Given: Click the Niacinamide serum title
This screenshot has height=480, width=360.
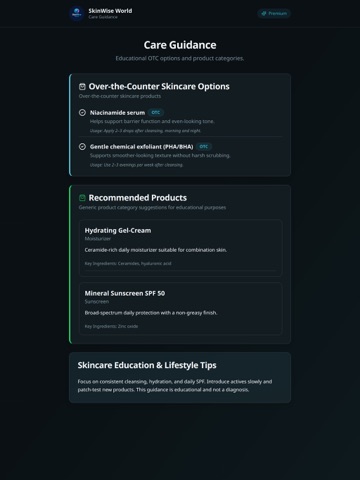Looking at the screenshot, I should pyautogui.click(x=117, y=113).
